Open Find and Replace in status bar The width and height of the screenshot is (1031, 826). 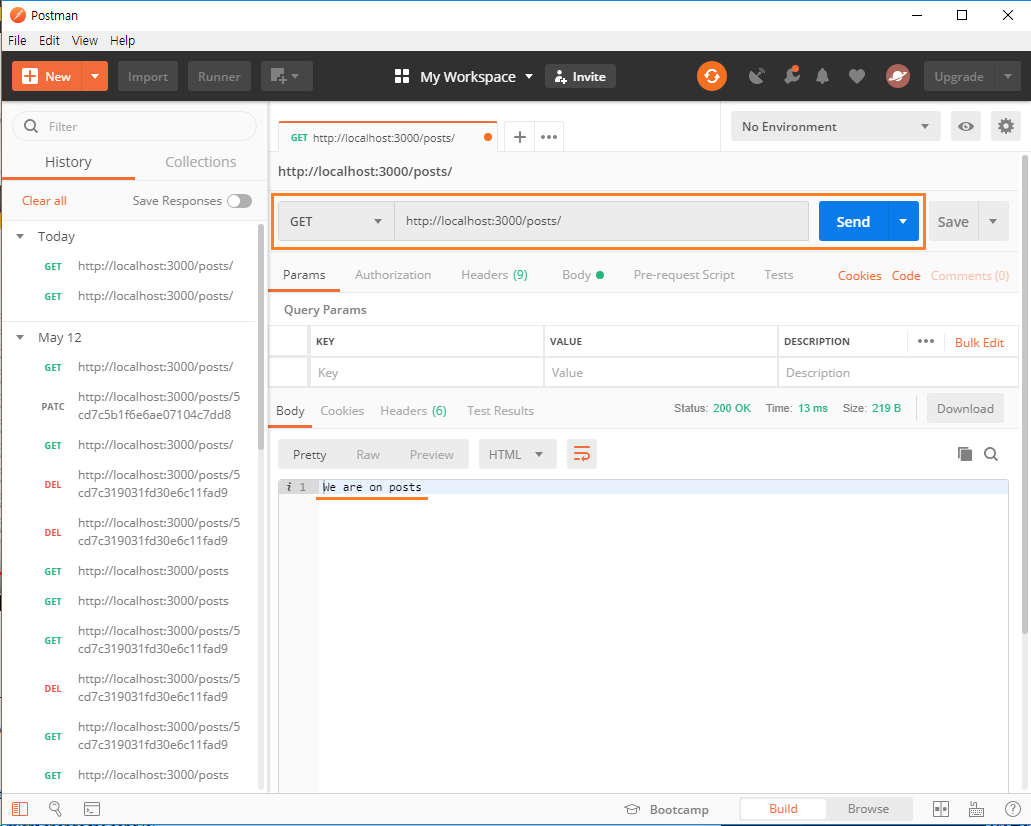click(55, 809)
